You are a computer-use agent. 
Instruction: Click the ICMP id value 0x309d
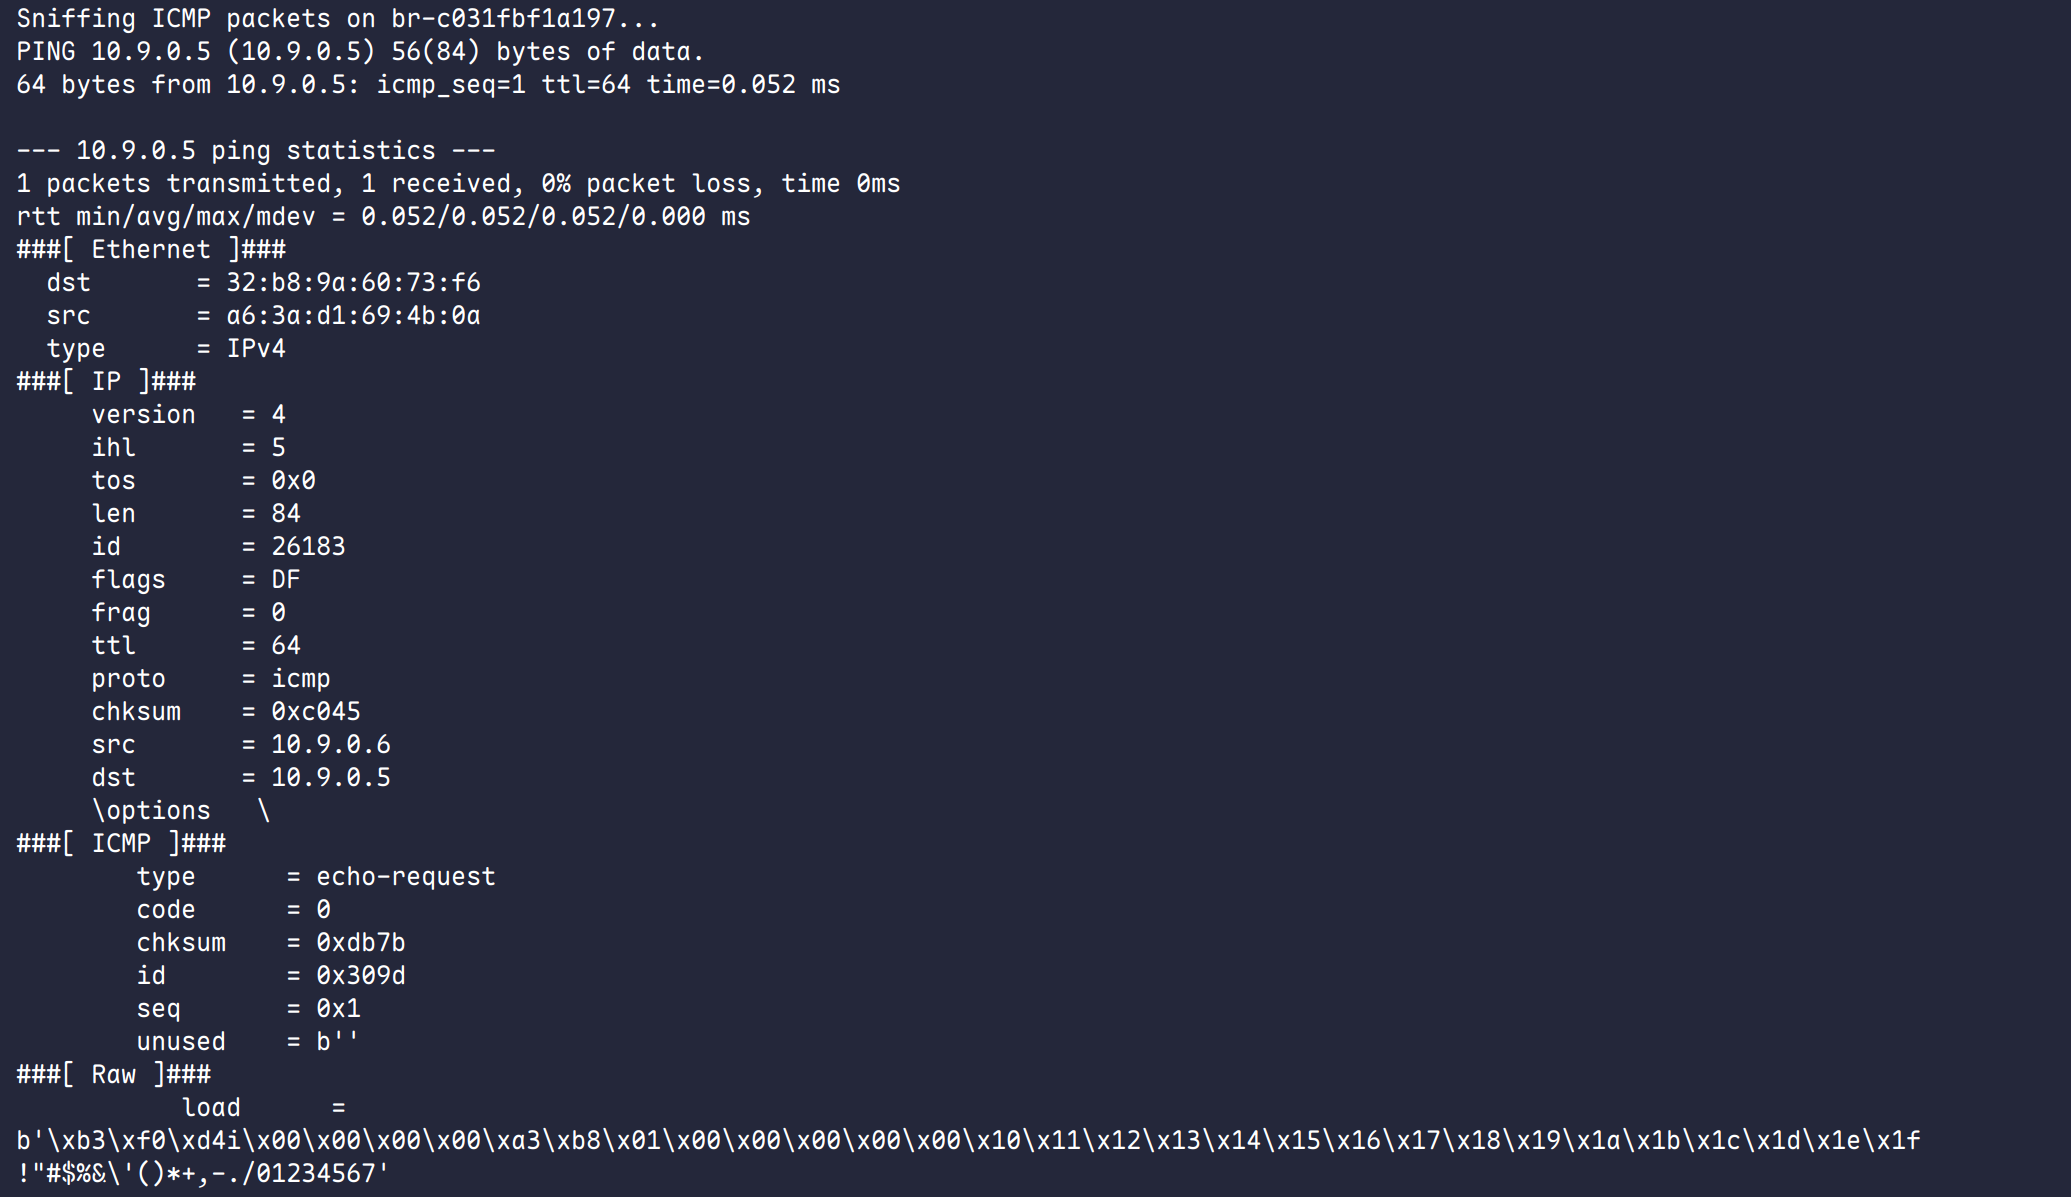point(360,975)
